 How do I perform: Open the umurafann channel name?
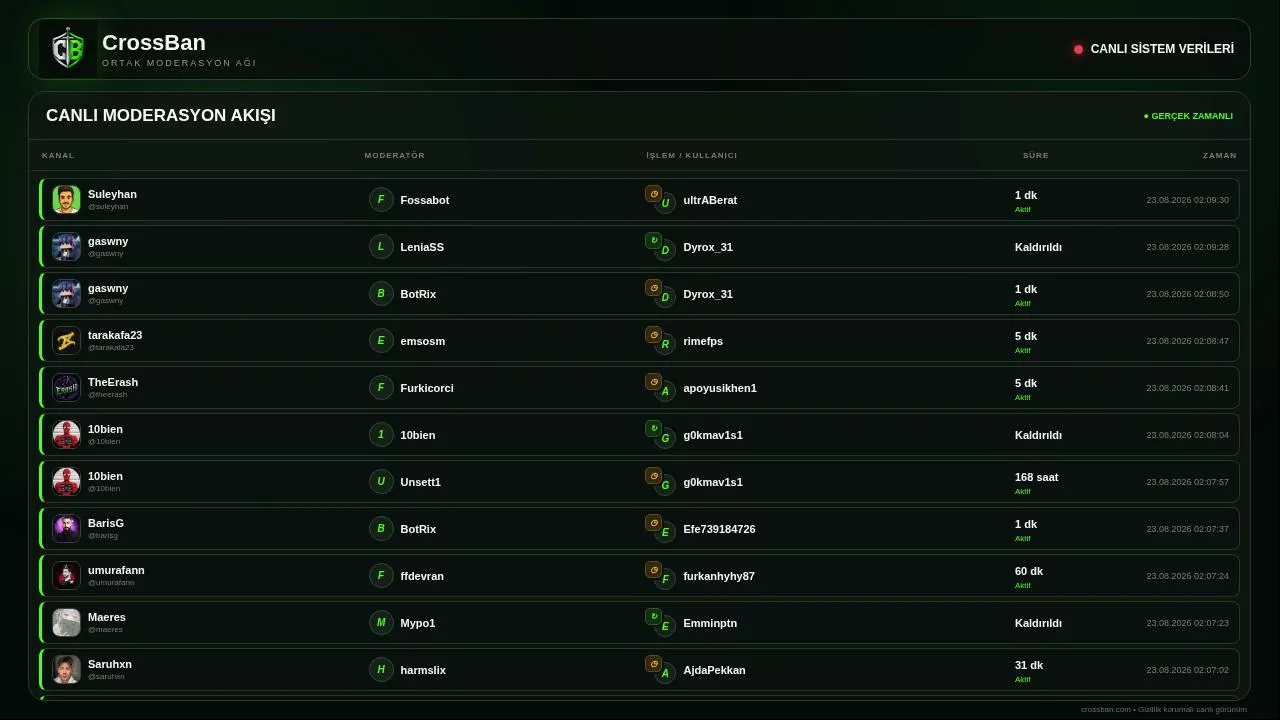pyautogui.click(x=116, y=570)
